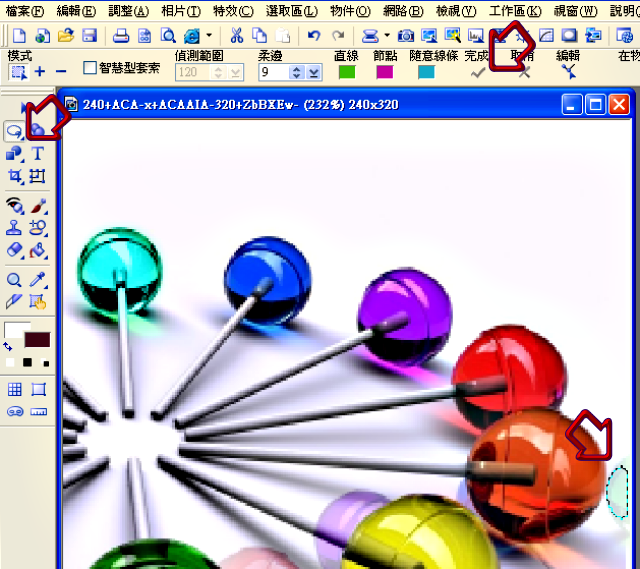Click the rollover link icon in toolbox
Image resolution: width=640 pixels, height=569 pixels.
[x=15, y=411]
